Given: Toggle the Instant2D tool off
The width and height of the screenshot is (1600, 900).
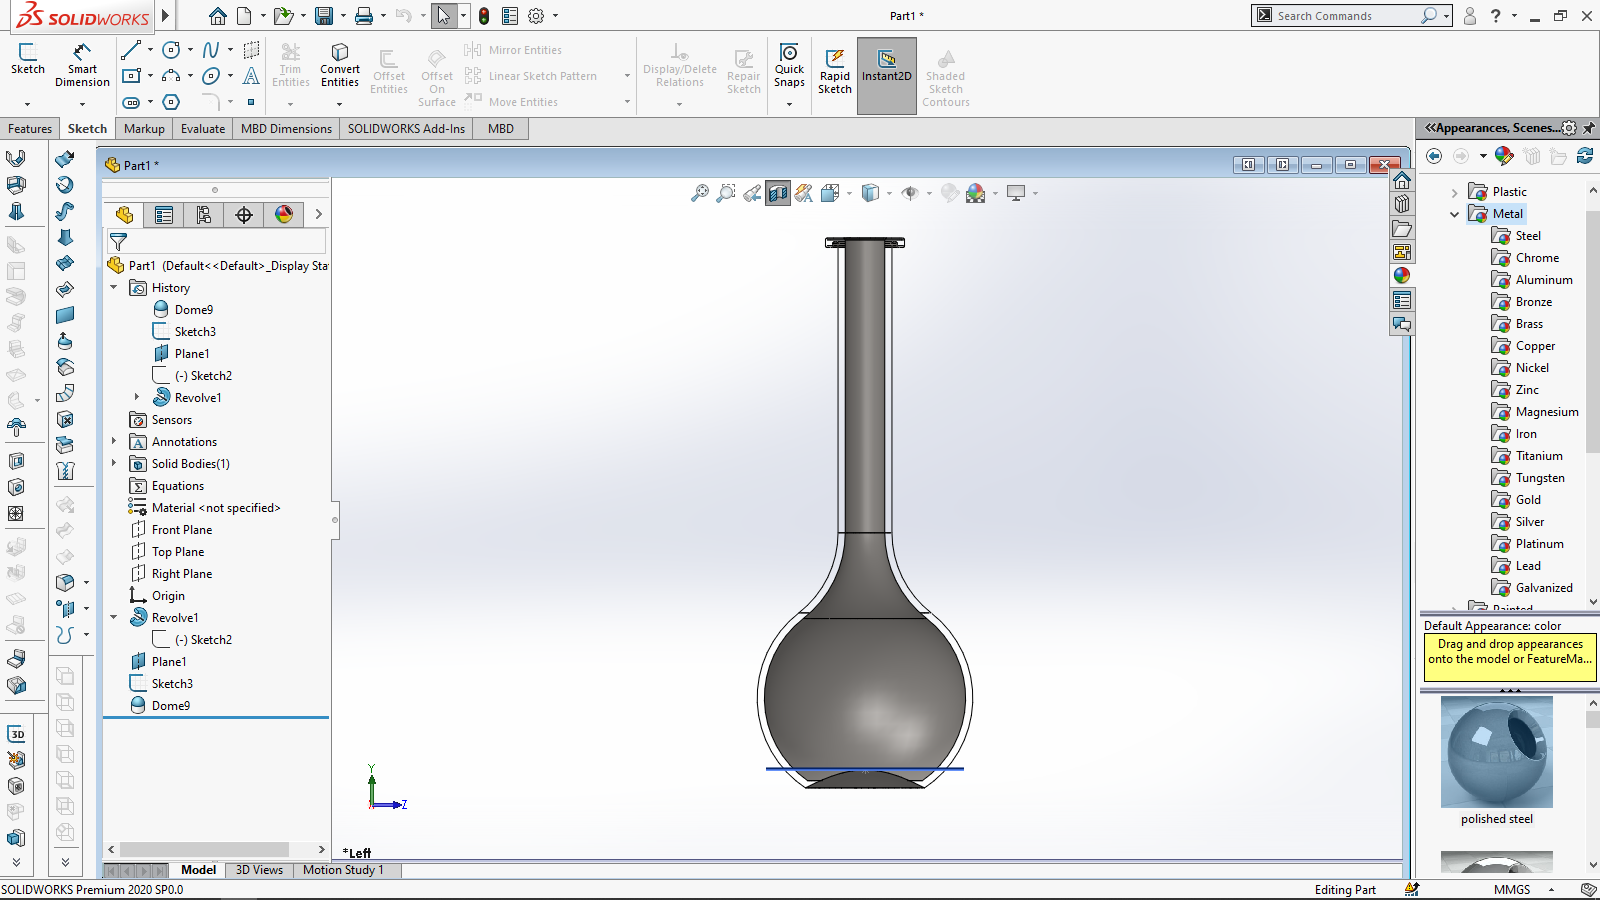Looking at the screenshot, I should pyautogui.click(x=886, y=63).
